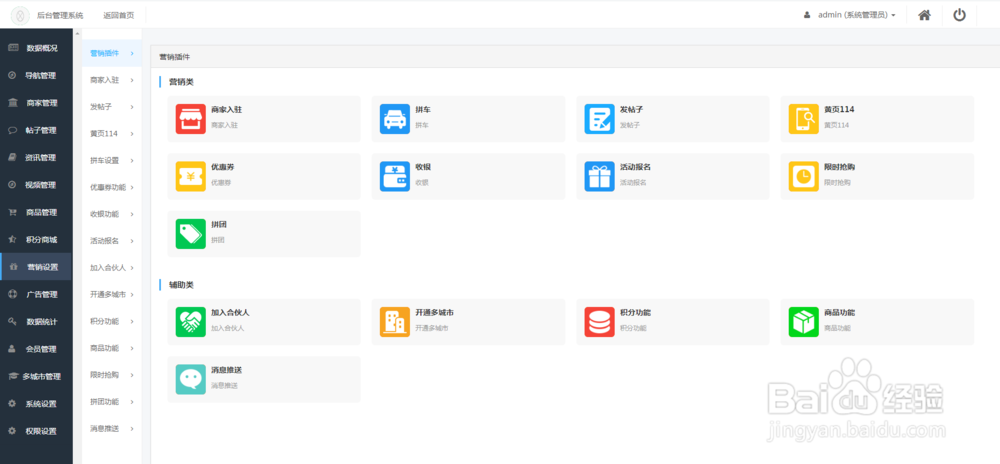The width and height of the screenshot is (1000, 464).
Task: Expand the 消息推送 submenu chevron
Action: pyautogui.click(x=132, y=428)
